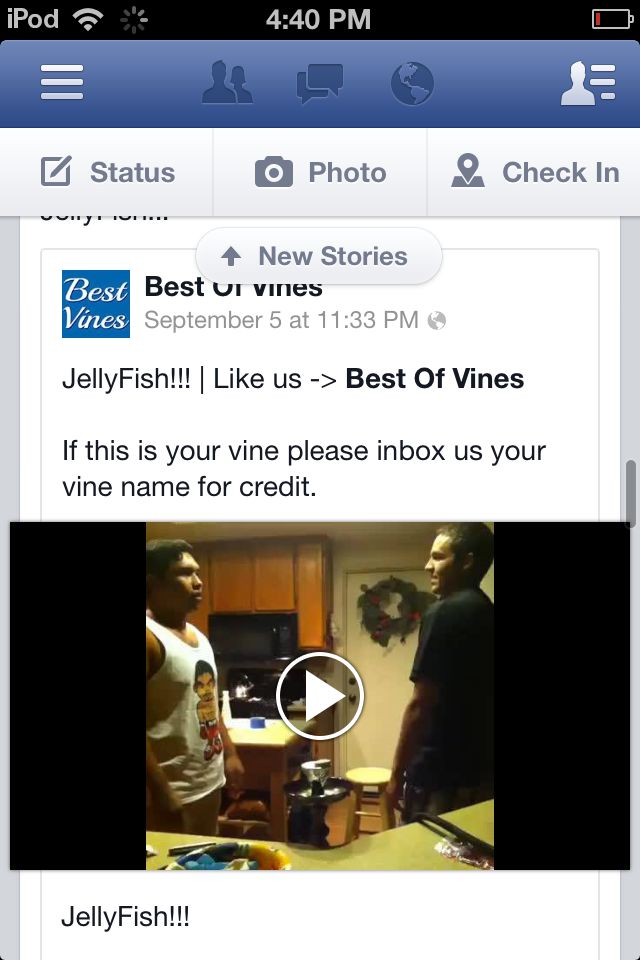Tap the Check In location pin icon
The height and width of the screenshot is (960, 640).
tap(468, 170)
